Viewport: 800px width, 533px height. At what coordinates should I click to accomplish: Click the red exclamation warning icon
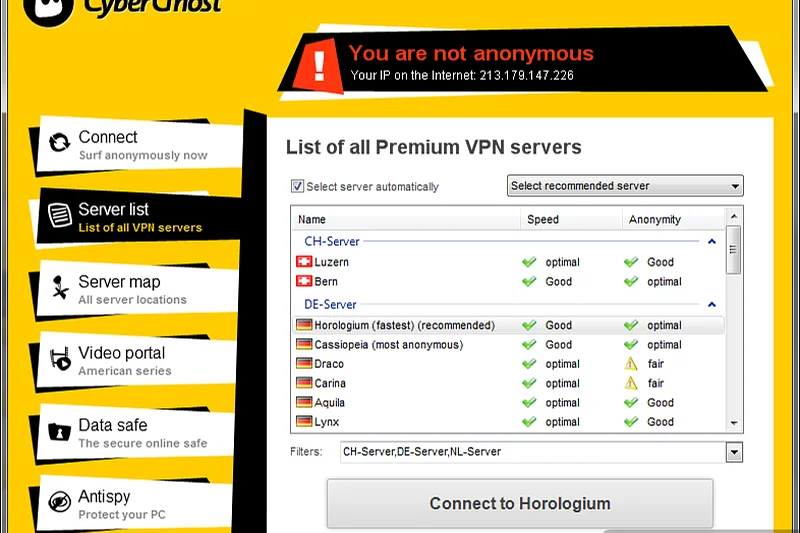click(x=319, y=66)
